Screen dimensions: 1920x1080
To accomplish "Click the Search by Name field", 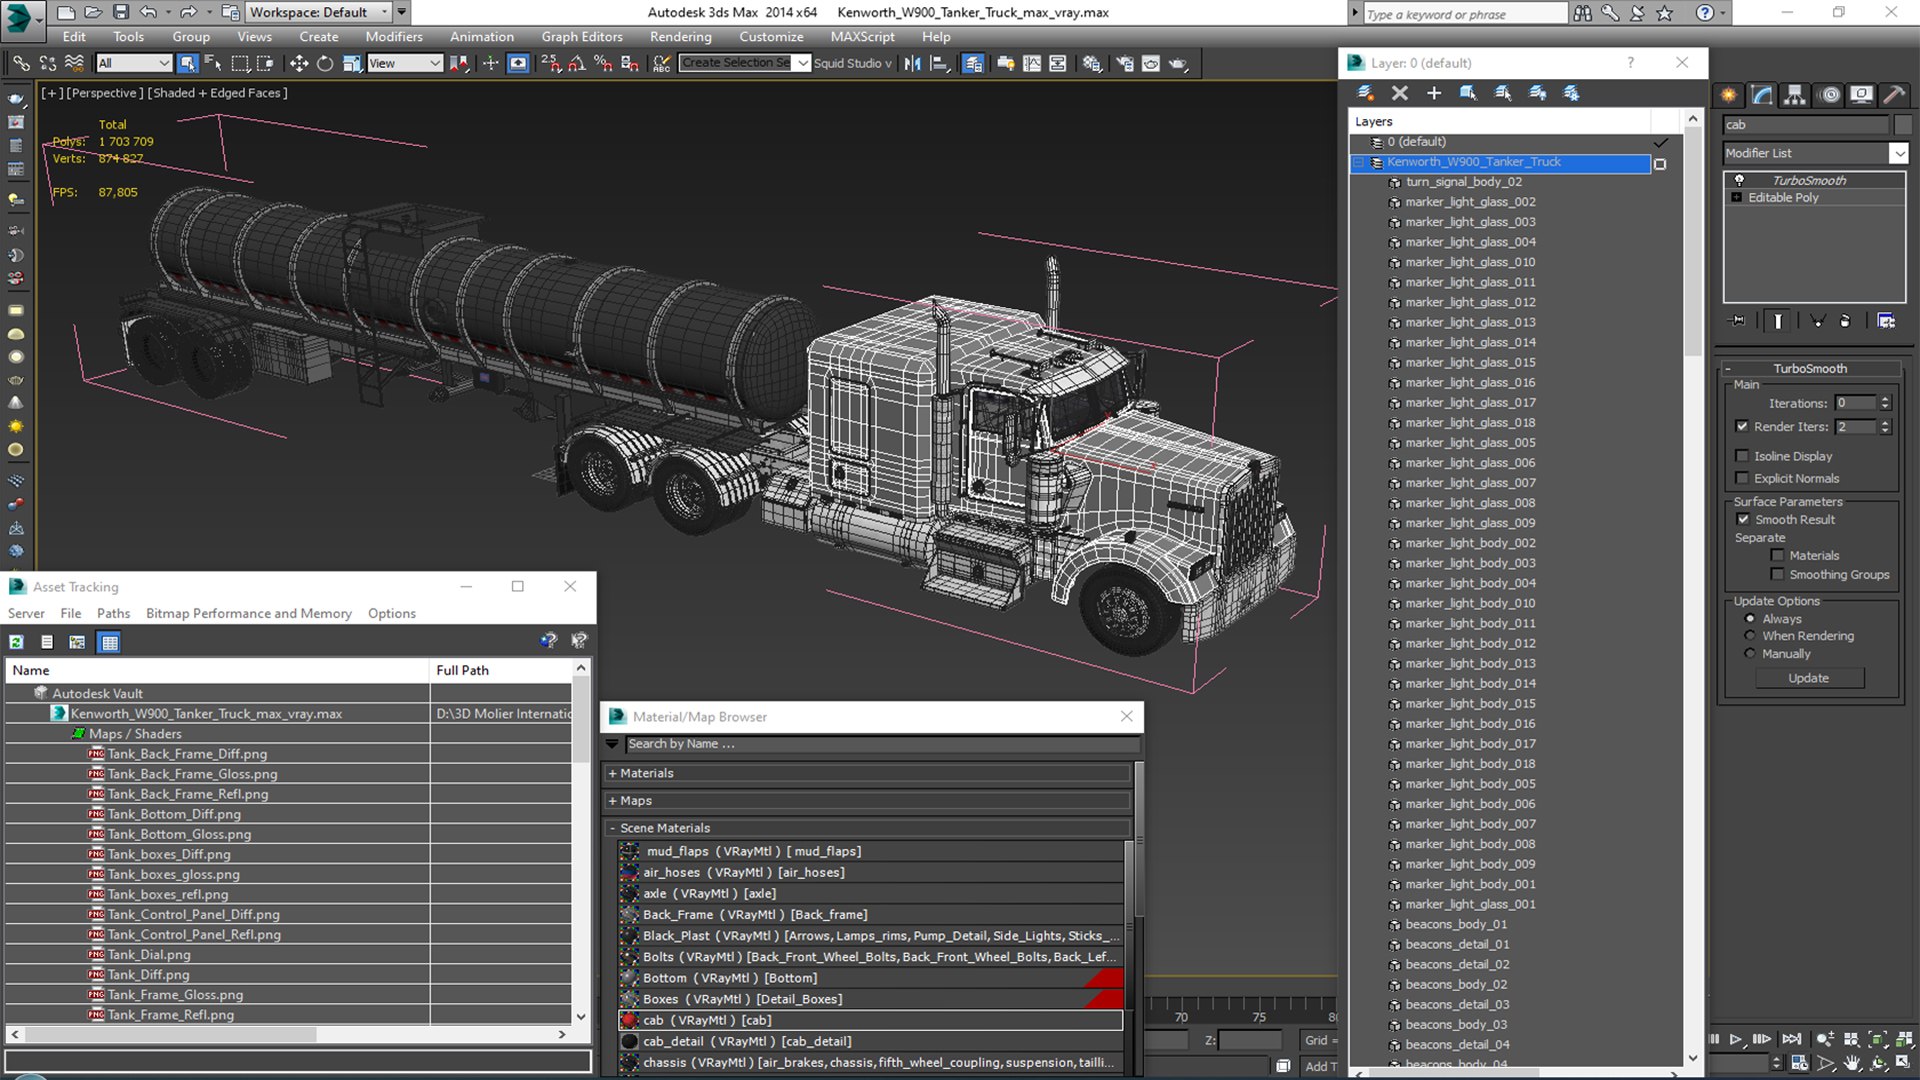I will 882,744.
